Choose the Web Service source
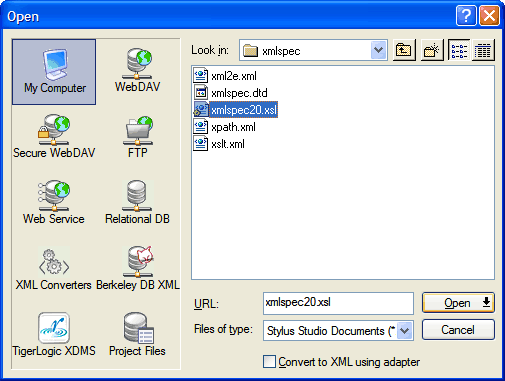Screen dimensions: 505x381 [54, 202]
